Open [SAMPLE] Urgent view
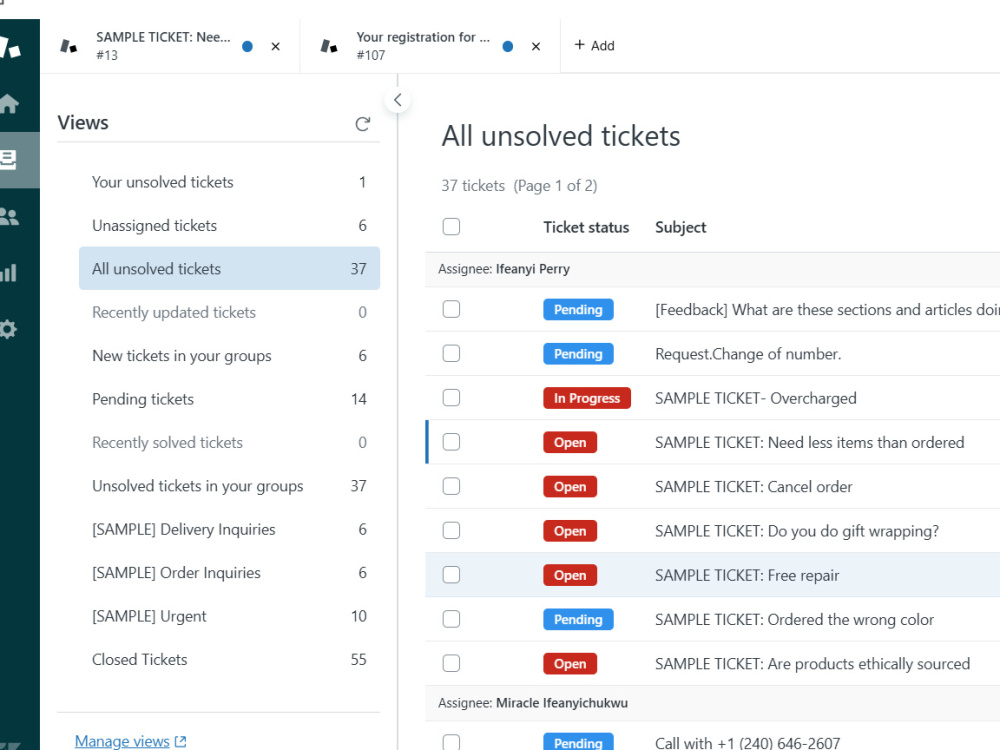 click(230, 616)
